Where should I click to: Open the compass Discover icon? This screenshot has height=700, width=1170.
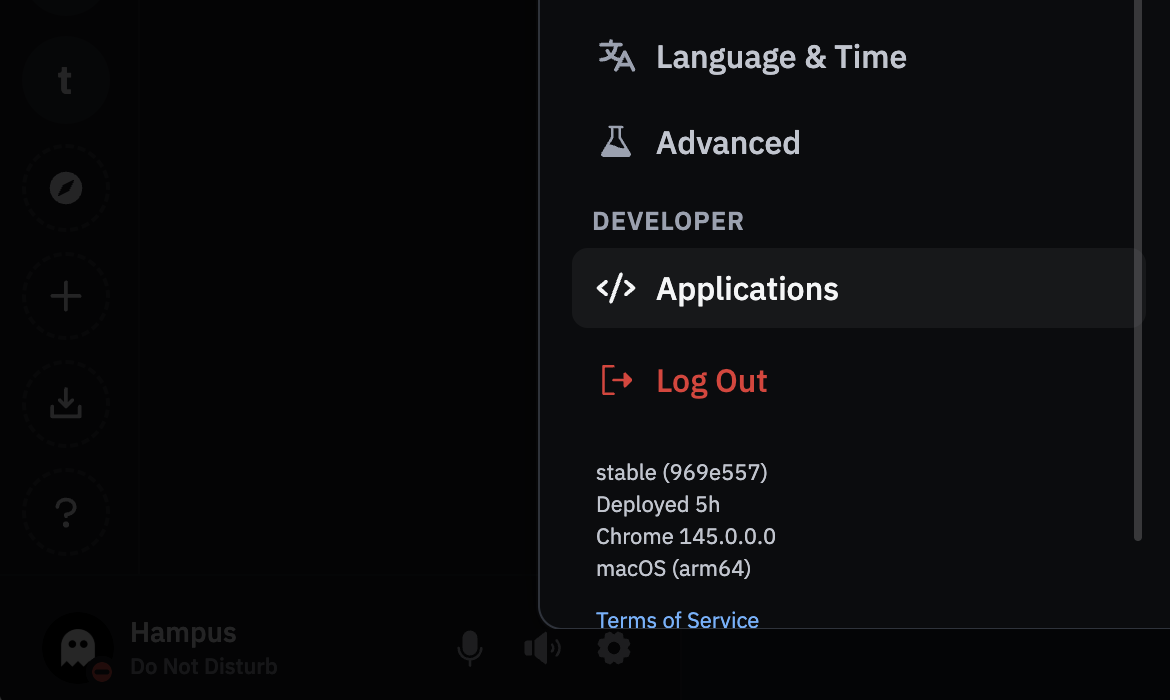[x=66, y=188]
